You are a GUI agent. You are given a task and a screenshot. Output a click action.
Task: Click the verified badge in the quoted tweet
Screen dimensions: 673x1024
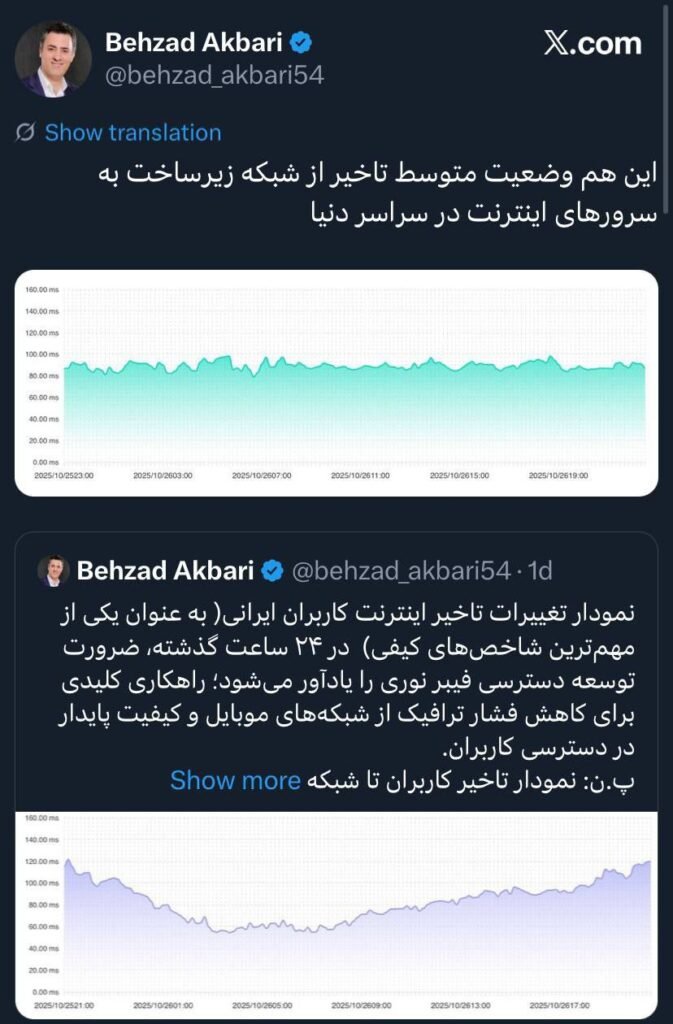pyautogui.click(x=271, y=570)
